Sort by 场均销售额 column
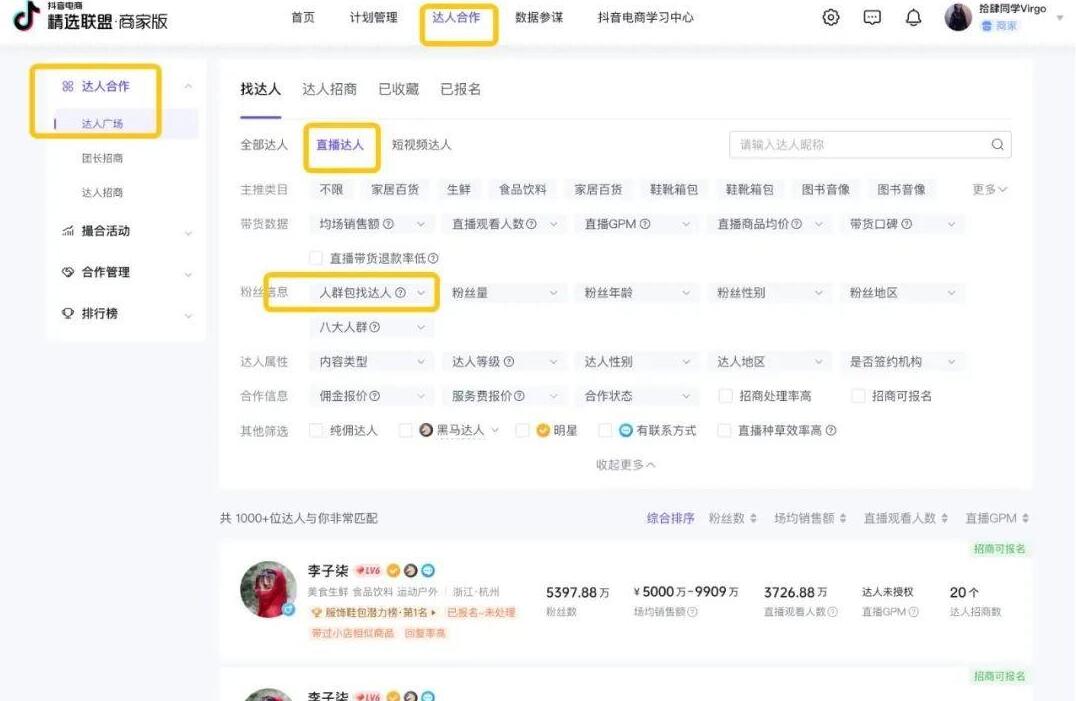Image resolution: width=1076 pixels, height=701 pixels. [x=810, y=519]
